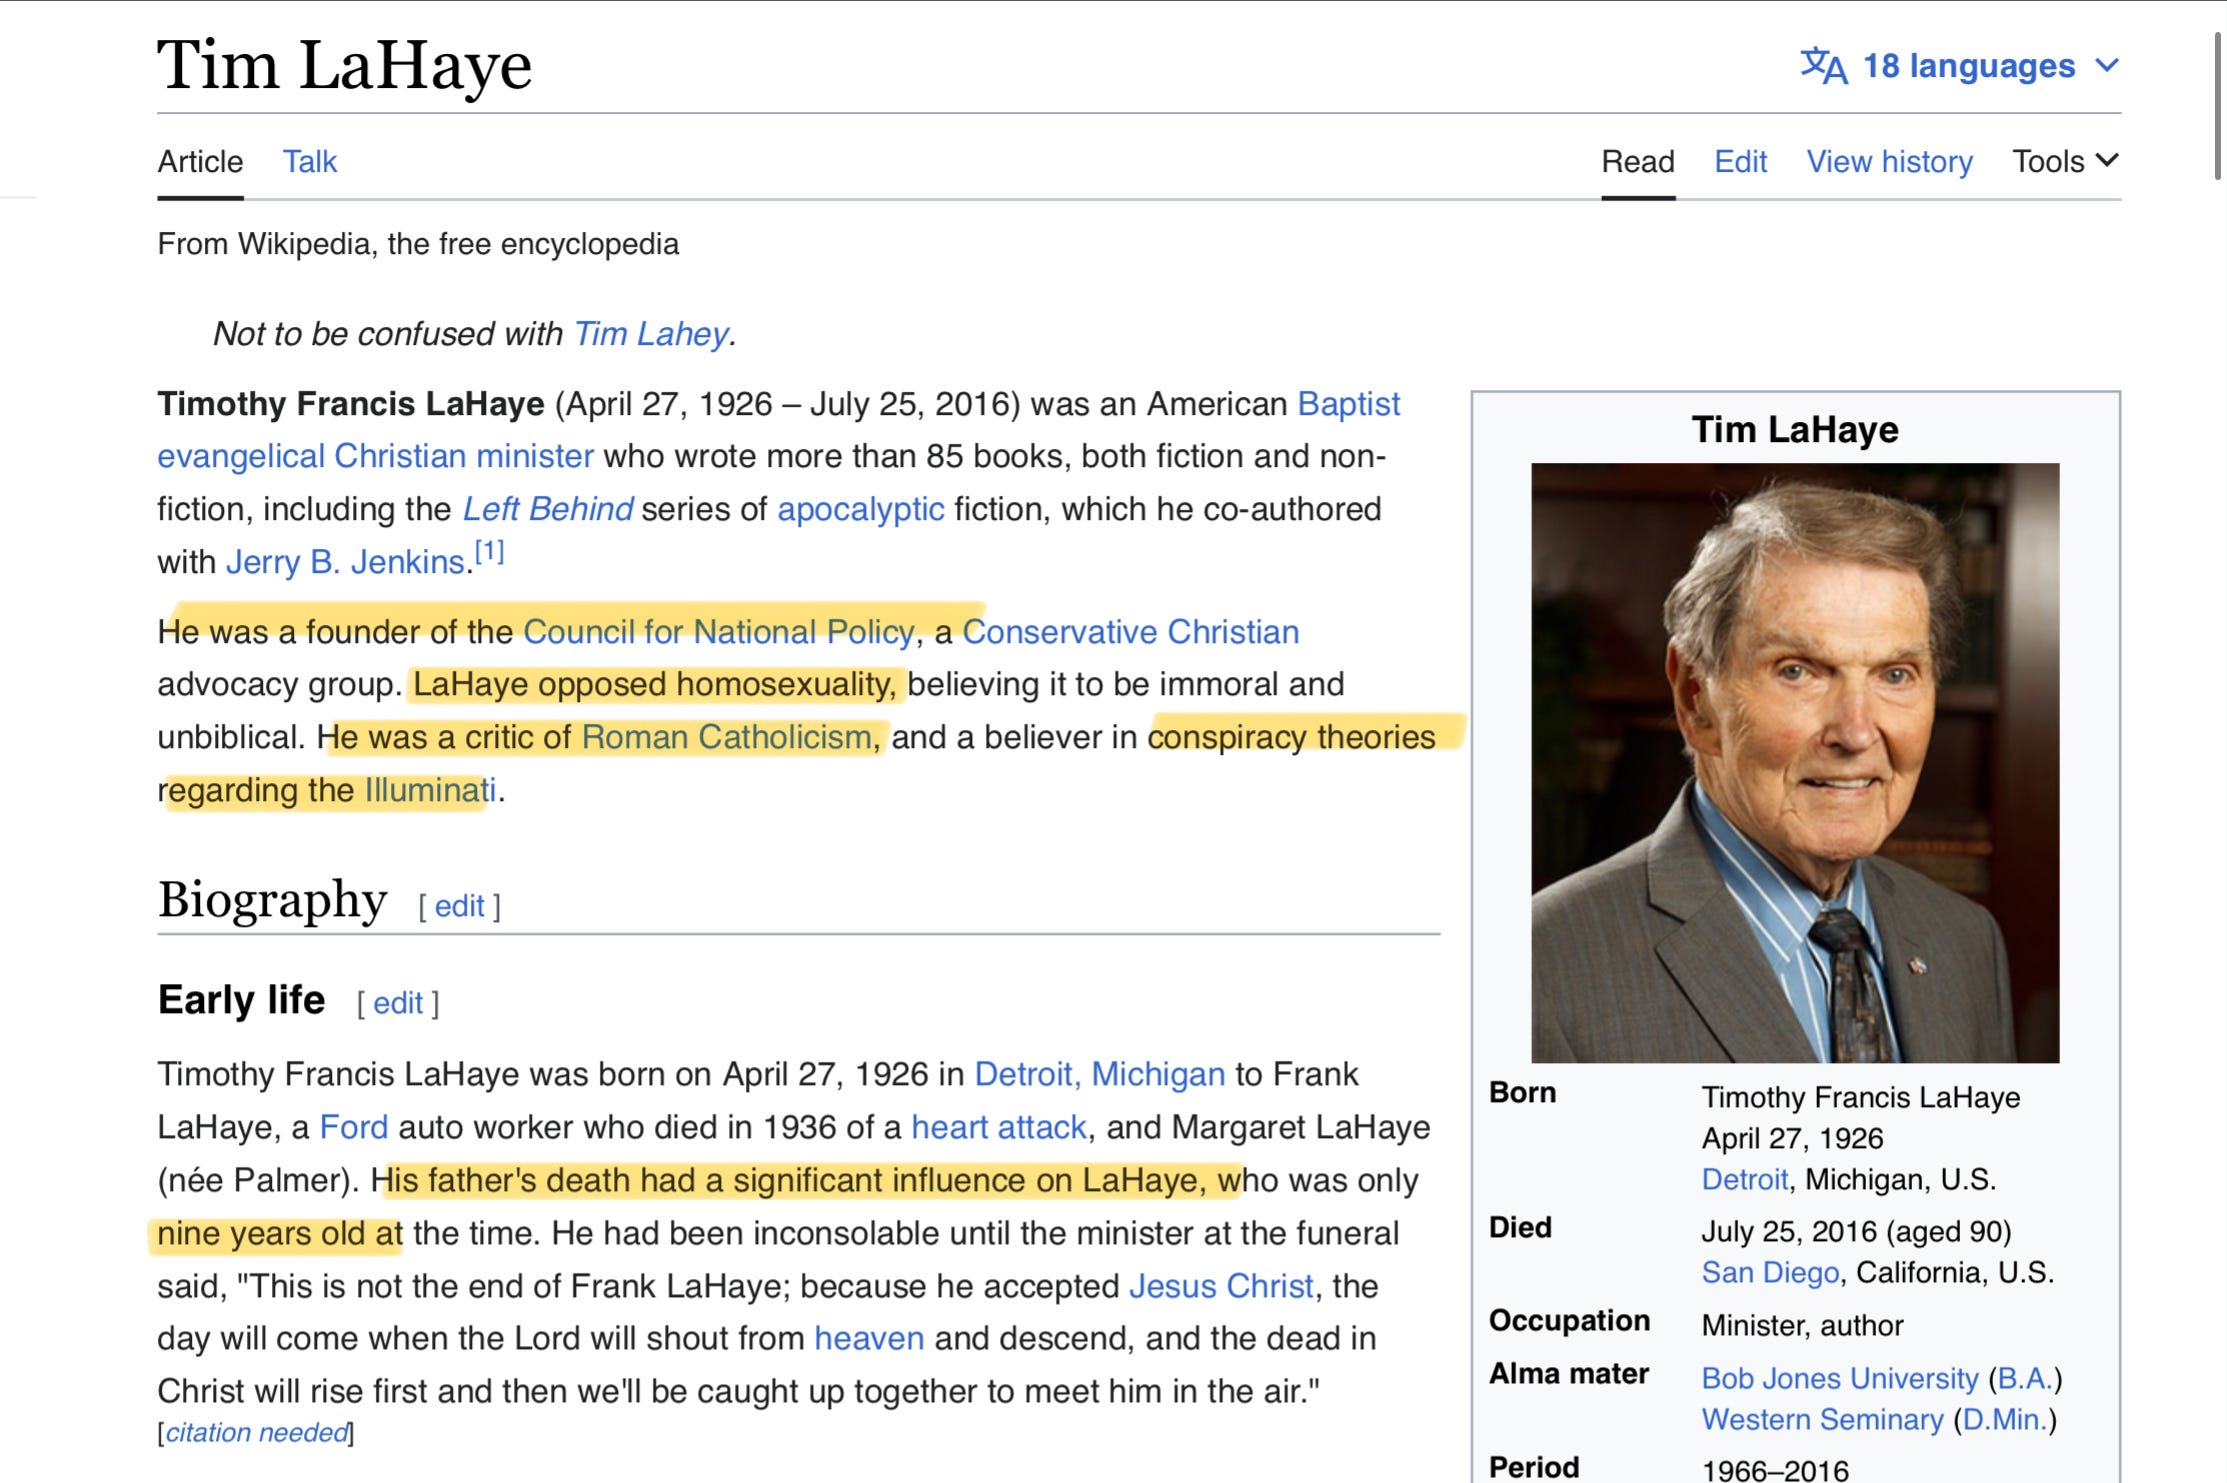Open the Jesus Christ link
Viewport: 2227px width, 1483px height.
(x=1221, y=1286)
